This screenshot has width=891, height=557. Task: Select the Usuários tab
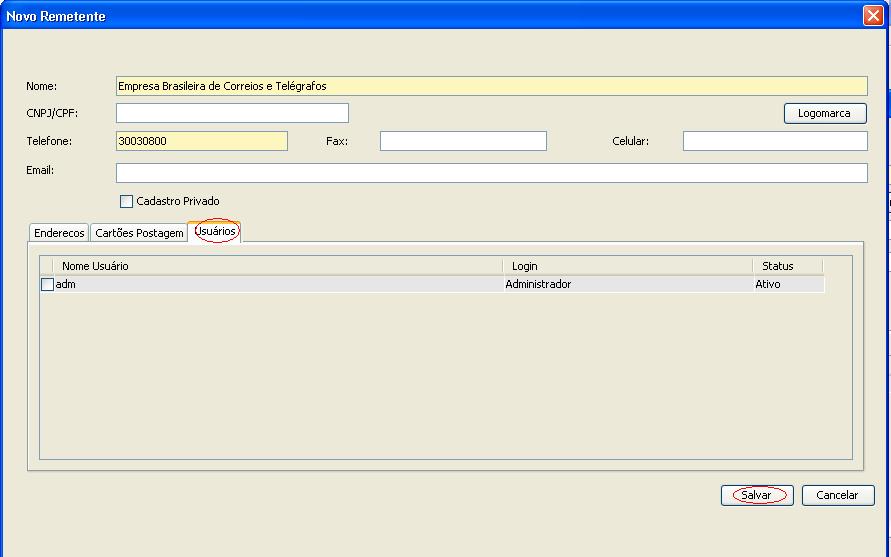(215, 231)
